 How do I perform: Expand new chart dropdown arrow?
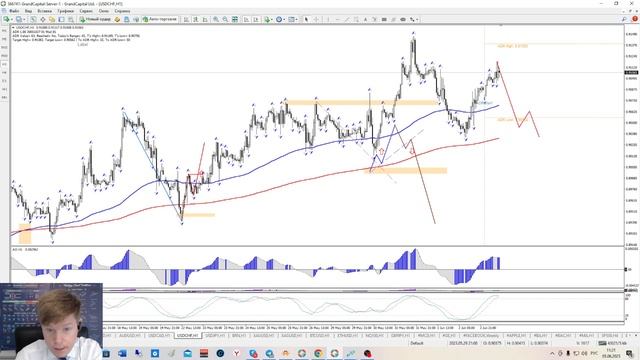point(12,19)
